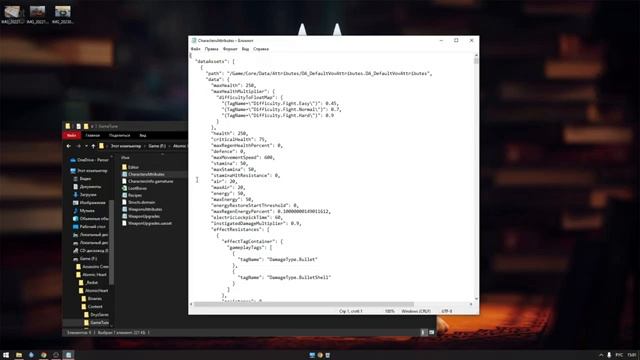This screenshot has width=640, height=360.
Task: Click the red Файл tab in Explorer
Action: coord(71,136)
